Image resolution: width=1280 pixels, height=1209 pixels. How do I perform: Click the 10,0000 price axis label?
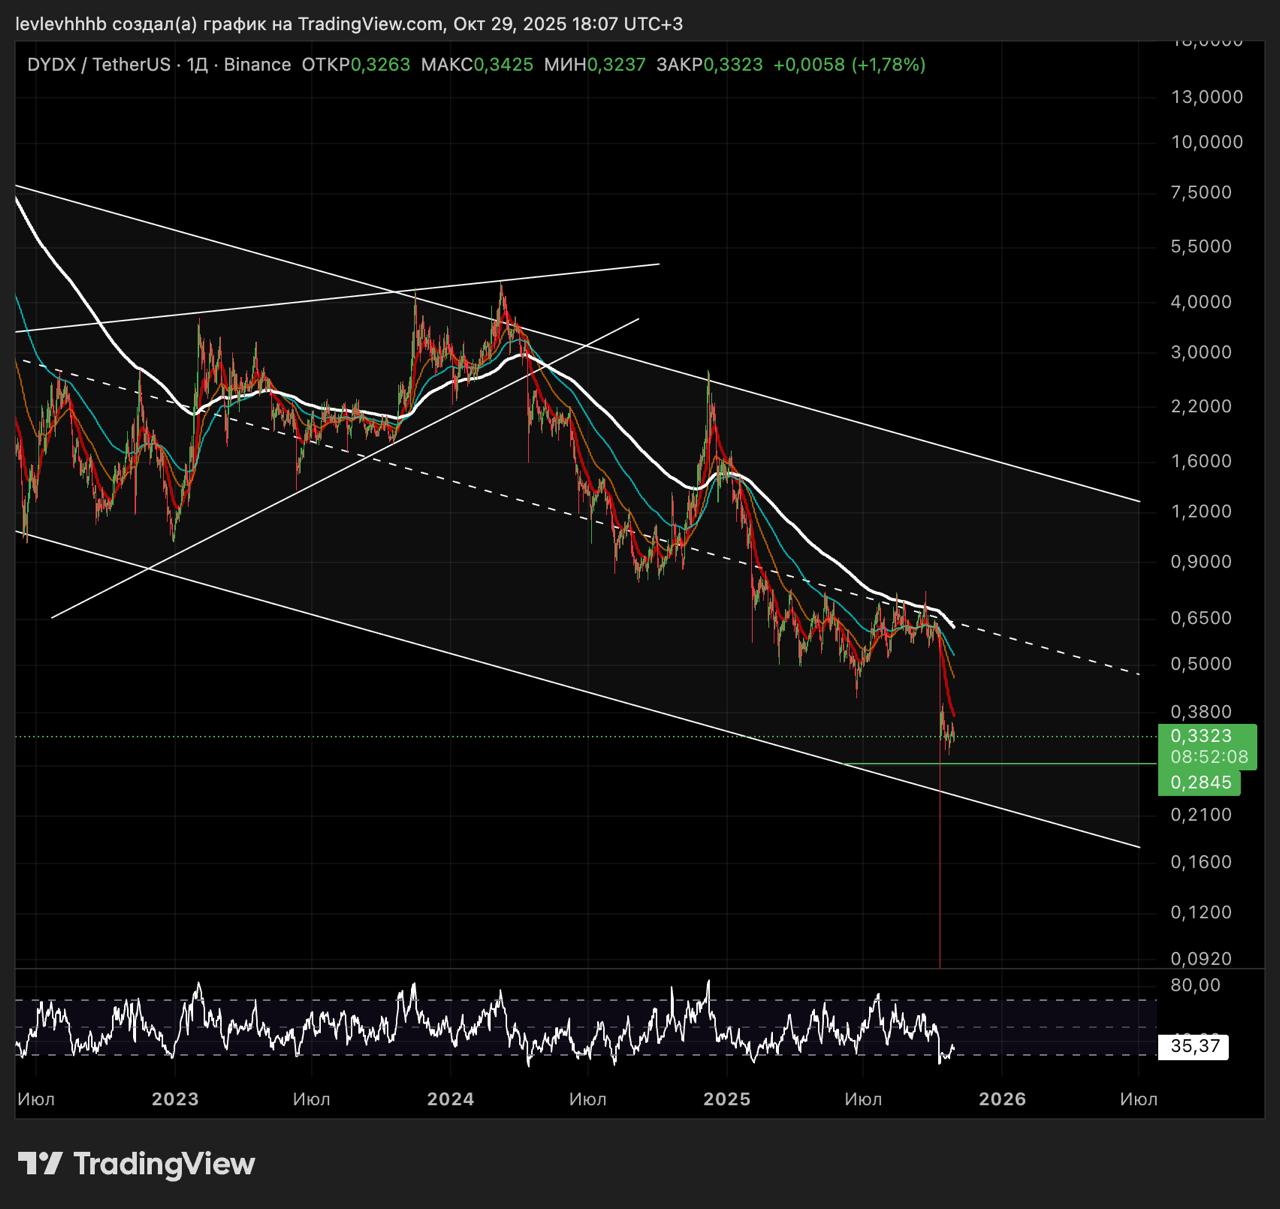[1207, 142]
